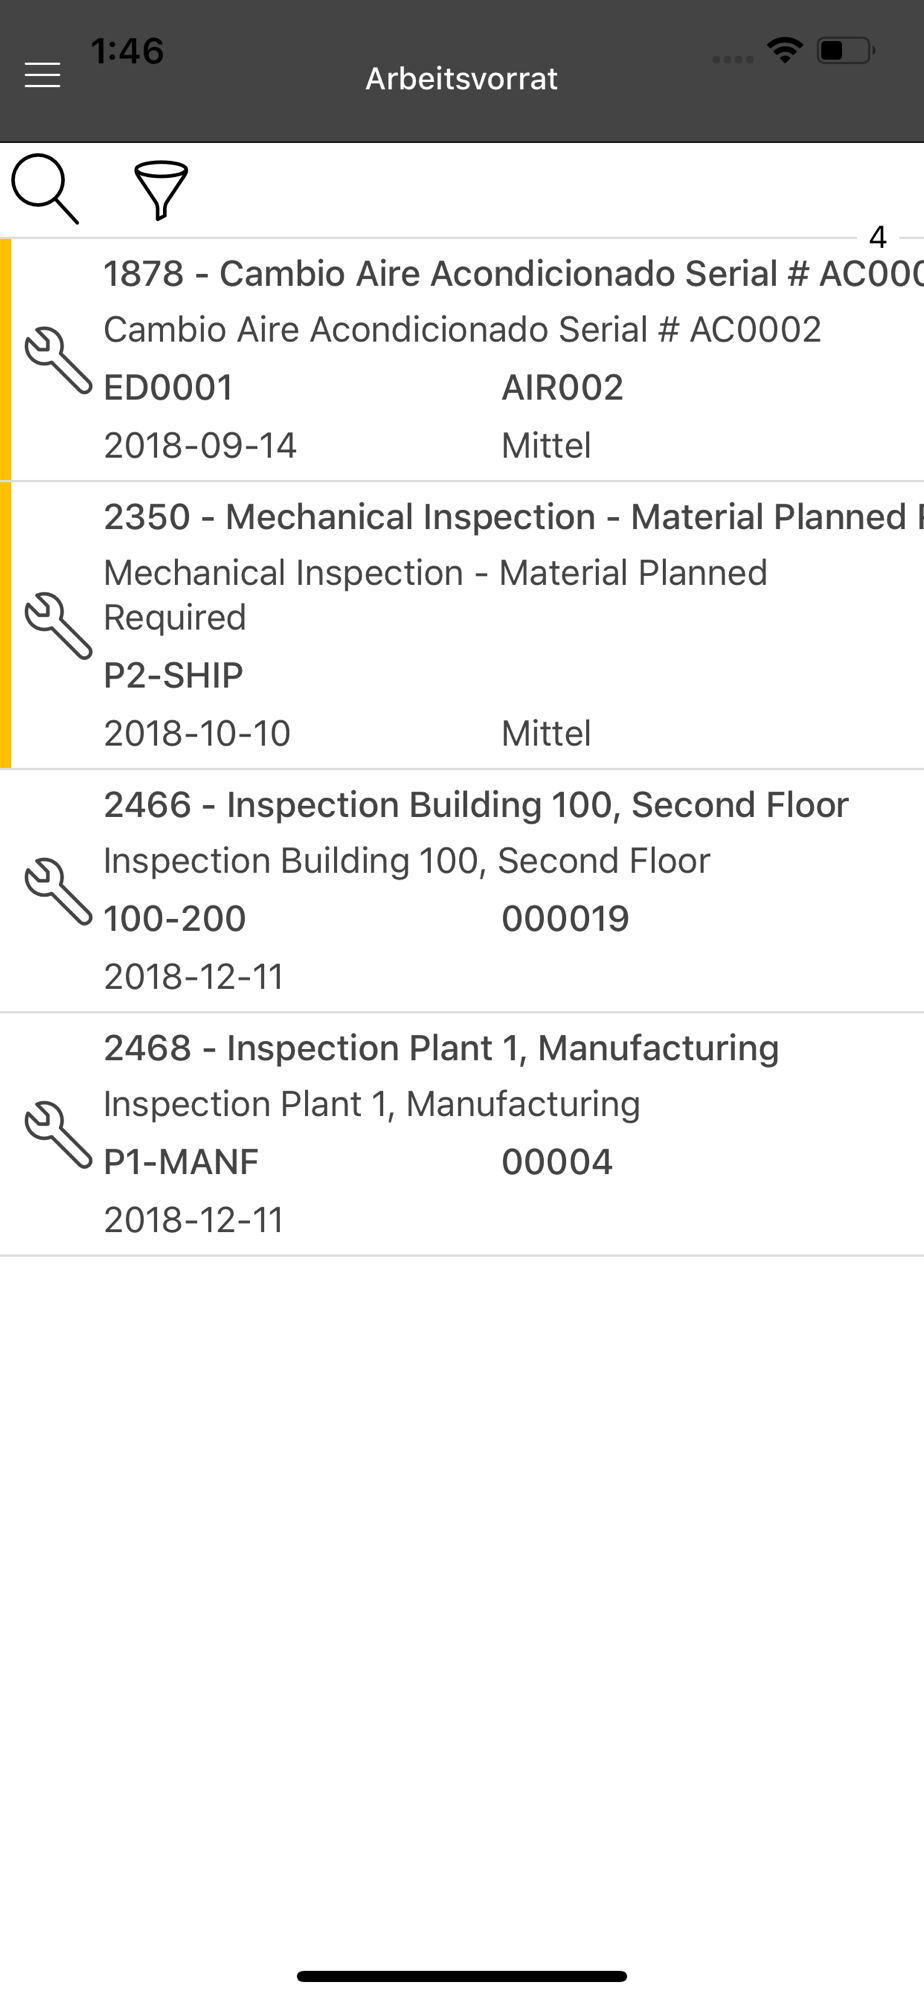Open work order 1878 Cambio Aire Acondicionado
Screen dimensions: 924x2000
click(x=510, y=274)
